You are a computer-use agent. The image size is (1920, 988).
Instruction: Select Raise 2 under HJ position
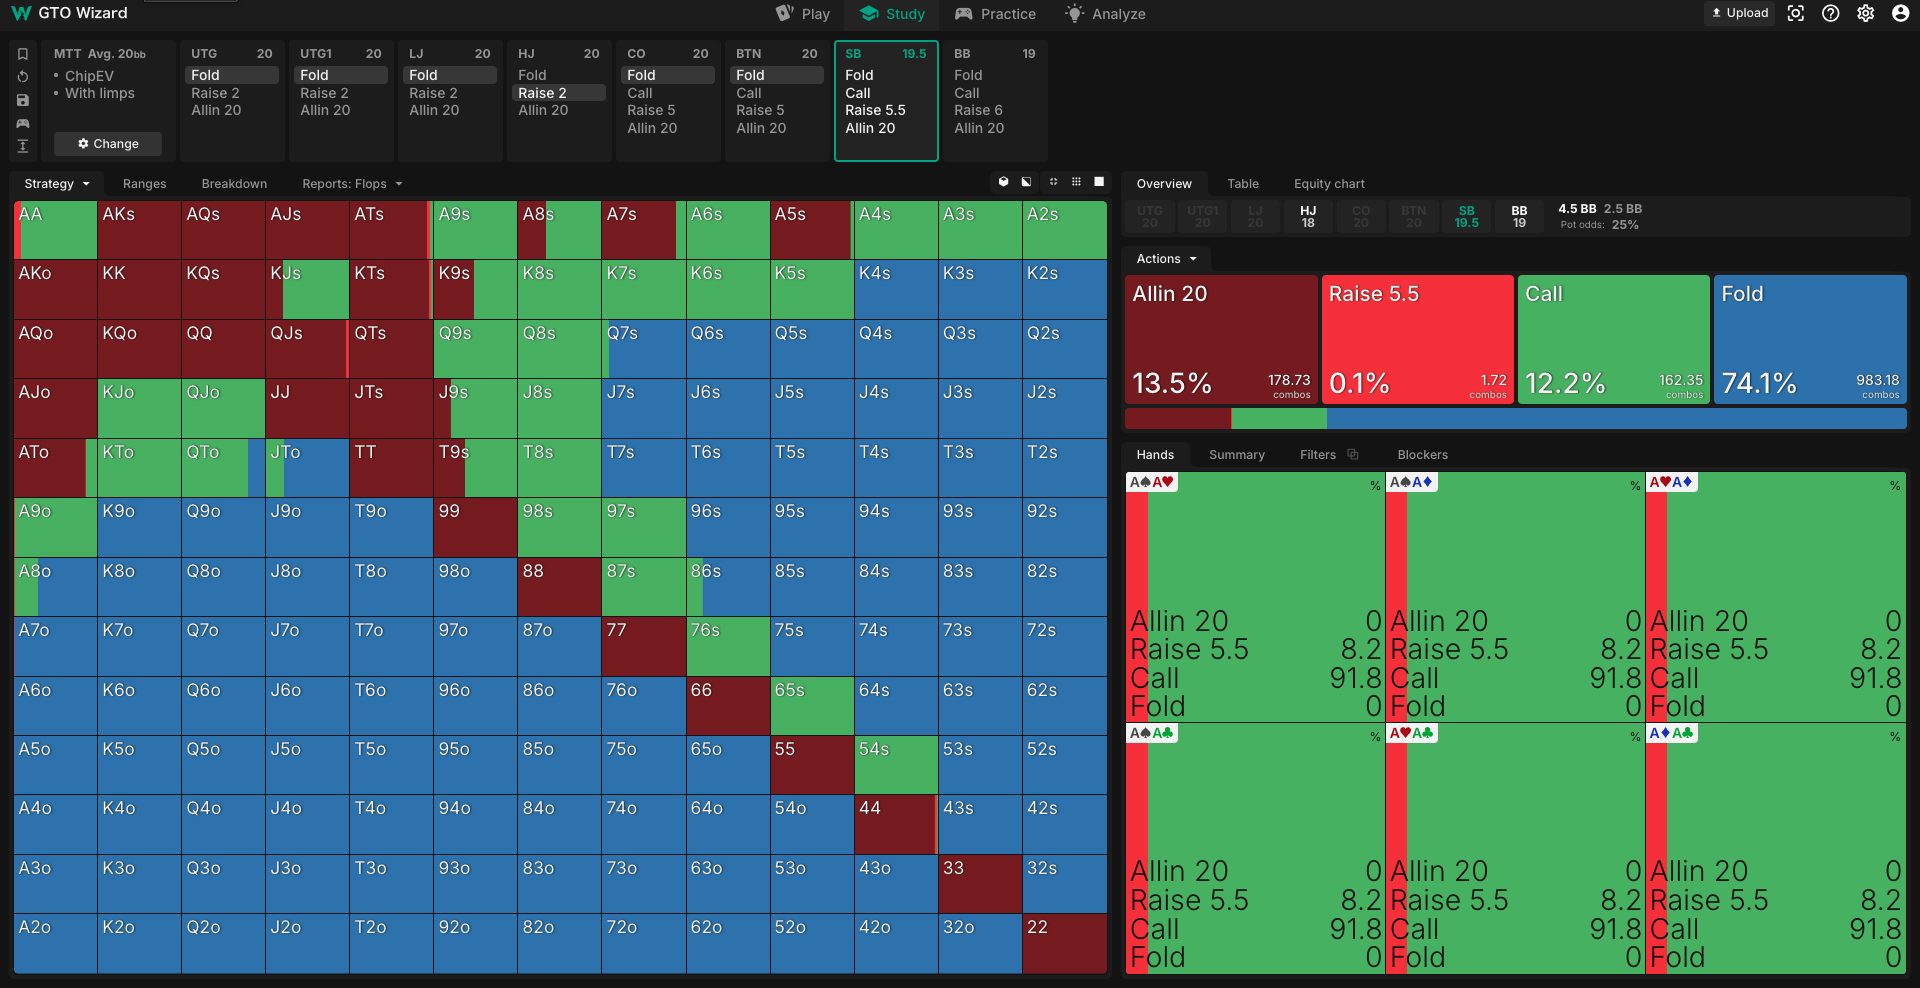[x=559, y=93]
